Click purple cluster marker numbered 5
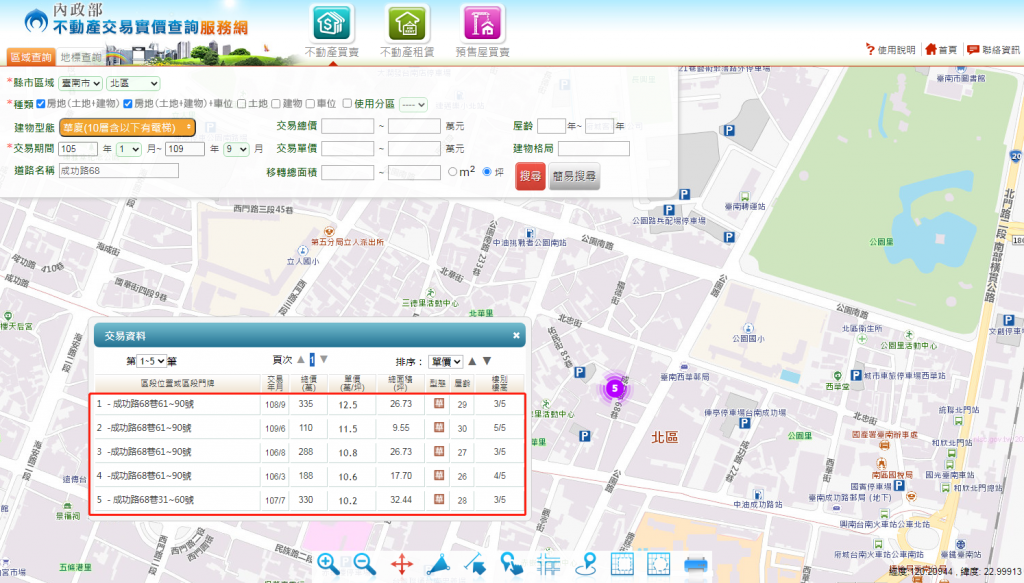Screen dimensions: 1024x583 pyautogui.click(x=615, y=388)
